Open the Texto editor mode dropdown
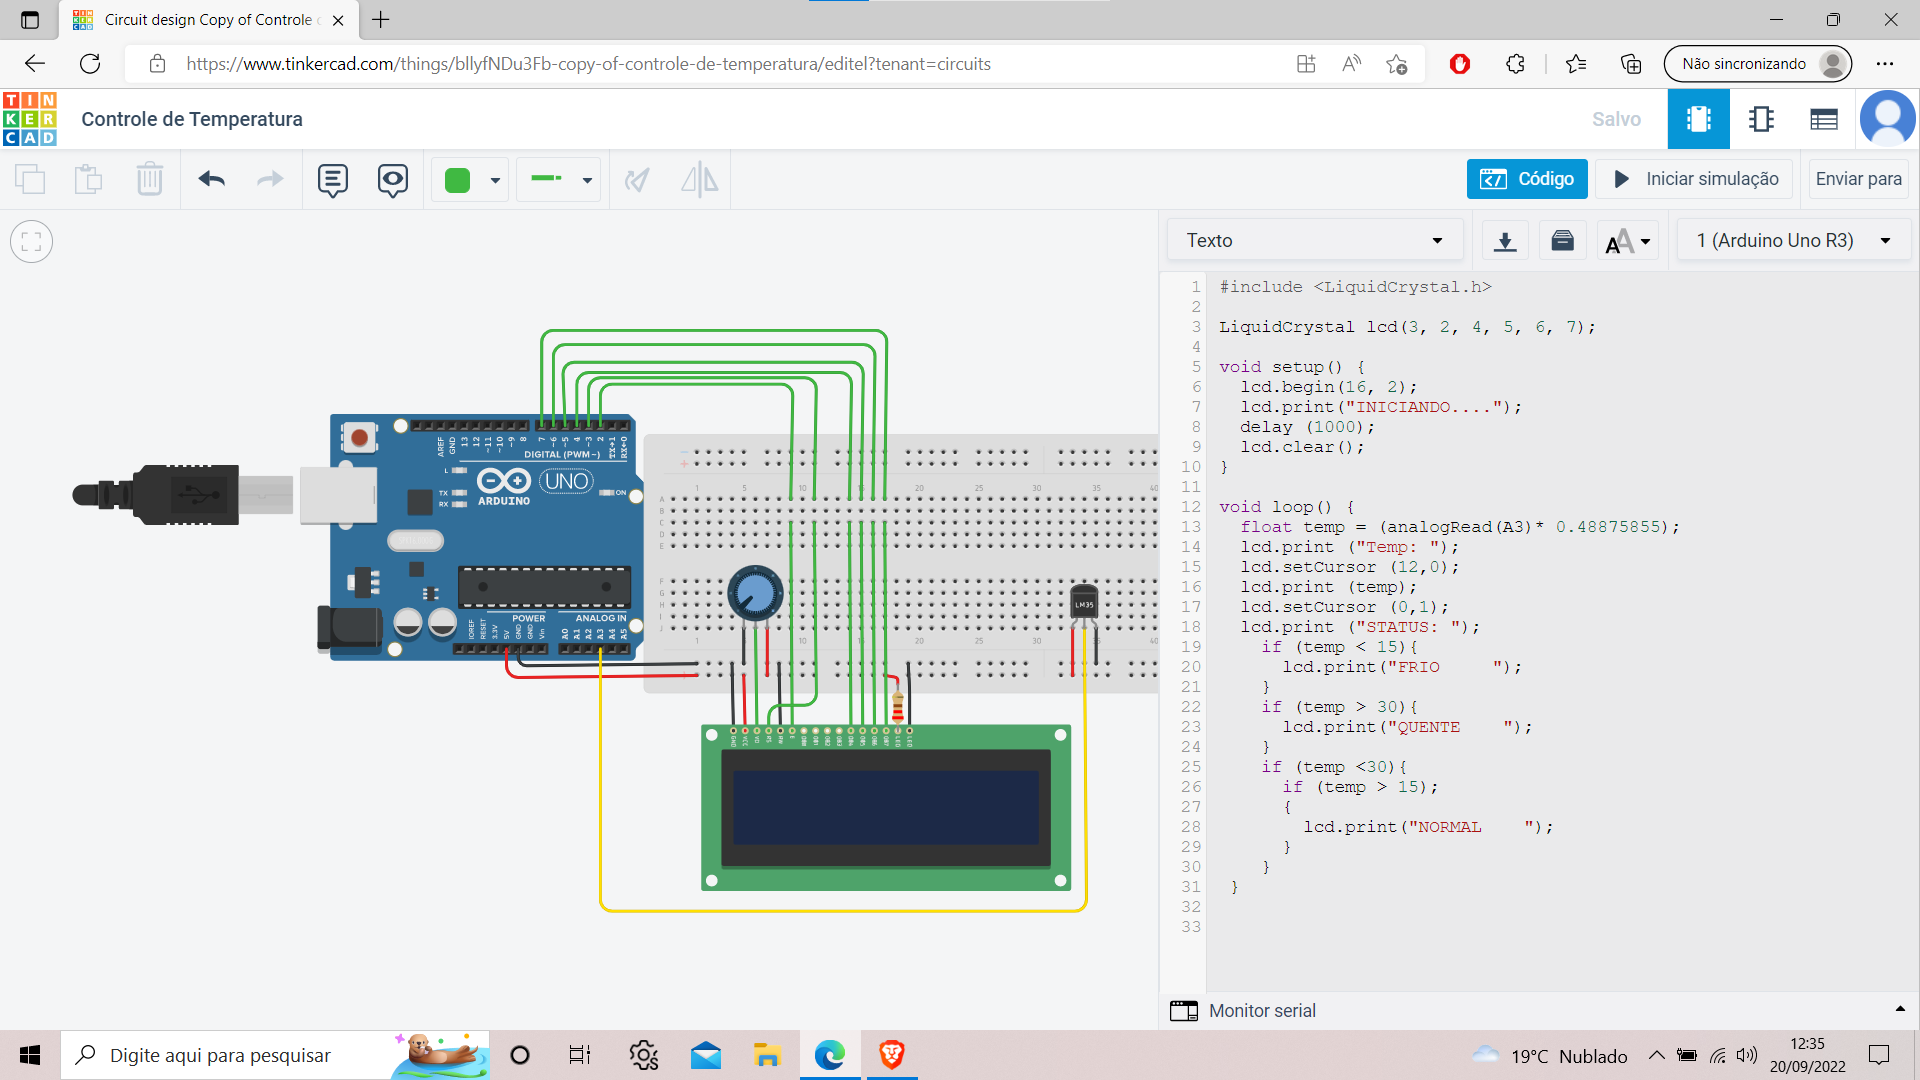Screen dimensions: 1920x1080 pos(1314,241)
